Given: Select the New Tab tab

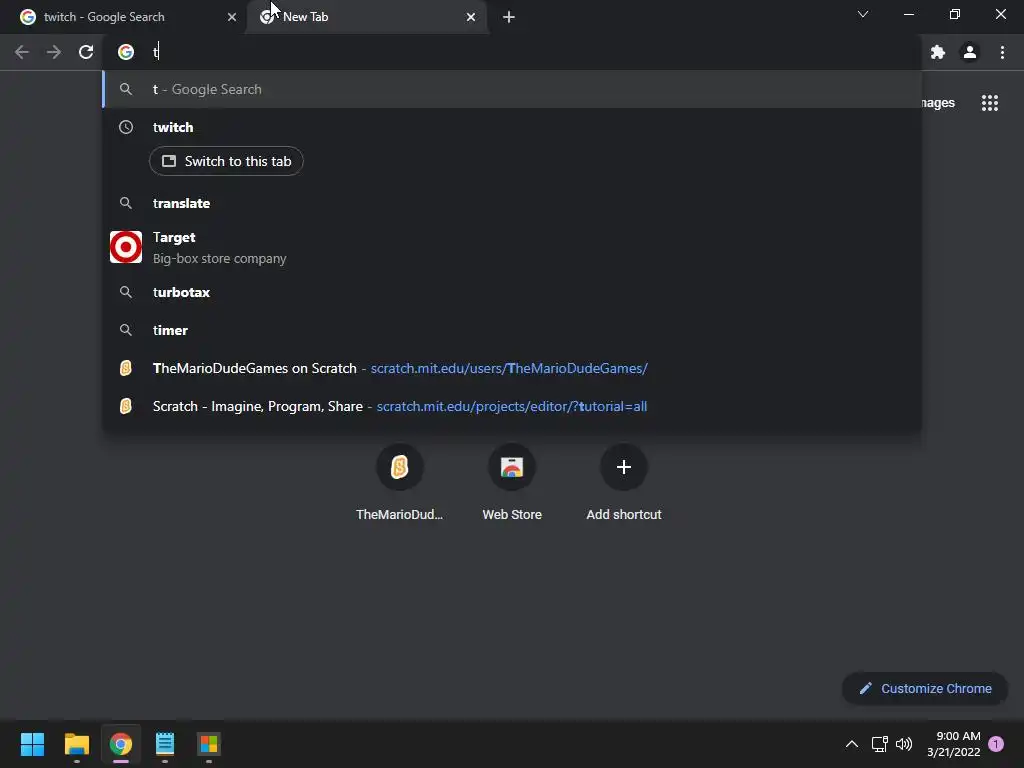Looking at the screenshot, I should [366, 17].
